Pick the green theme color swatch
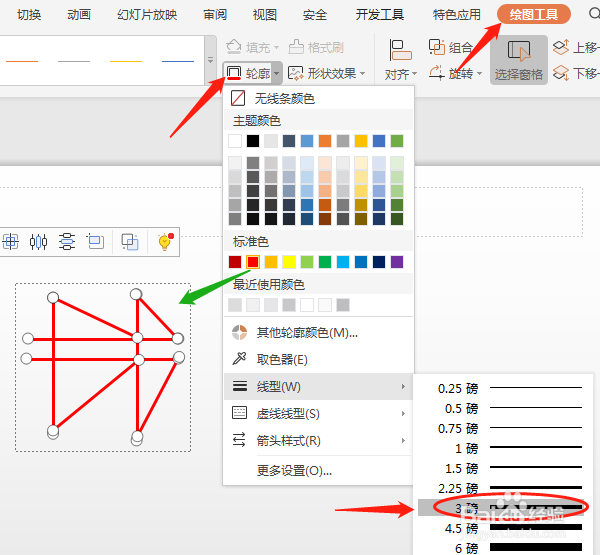The image size is (600, 555). (397, 141)
